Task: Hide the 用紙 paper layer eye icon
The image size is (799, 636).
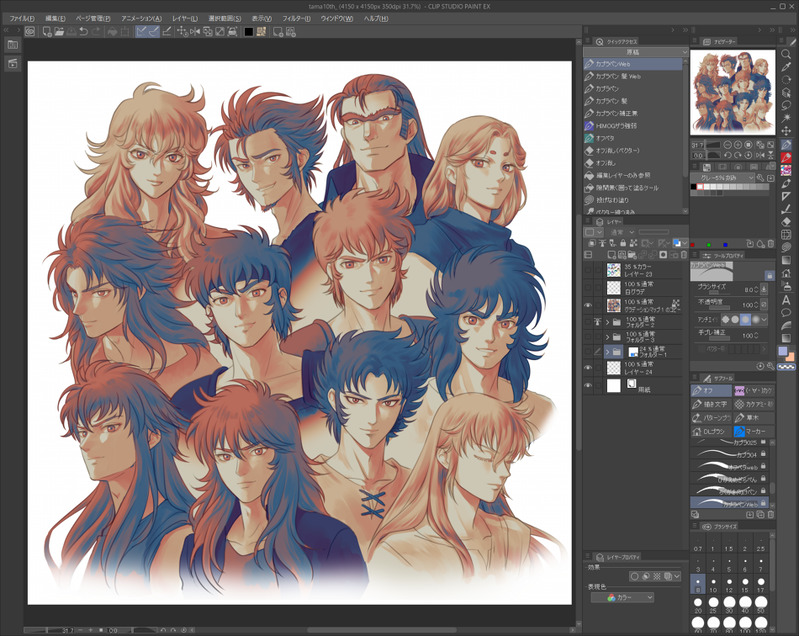Action: coord(588,386)
